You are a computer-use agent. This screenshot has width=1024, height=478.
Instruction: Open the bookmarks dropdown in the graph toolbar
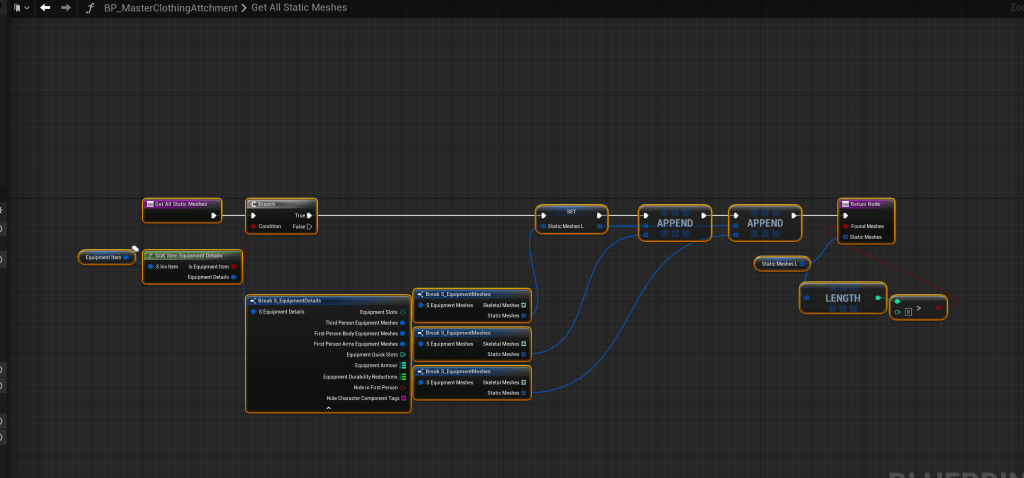click(x=20, y=7)
